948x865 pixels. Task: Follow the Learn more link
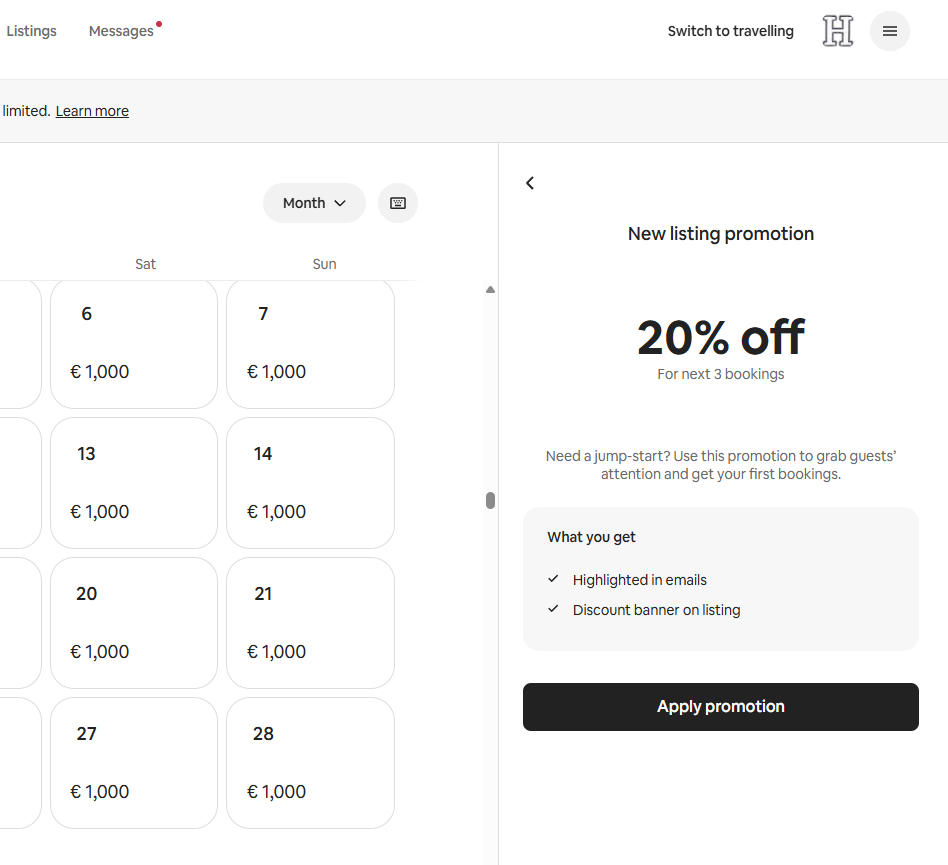tap(92, 111)
